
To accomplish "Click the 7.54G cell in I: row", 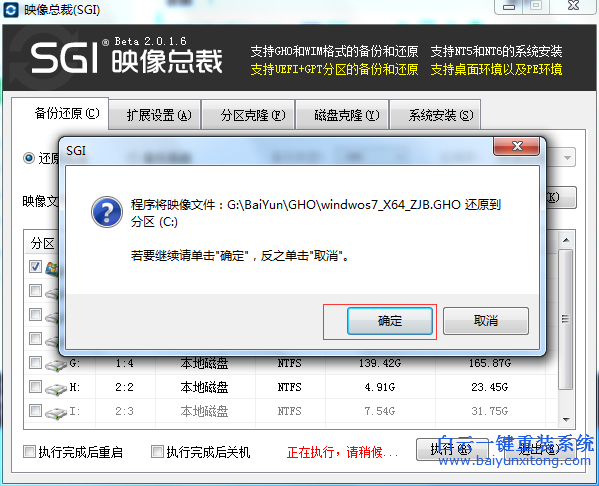I will point(380,411).
